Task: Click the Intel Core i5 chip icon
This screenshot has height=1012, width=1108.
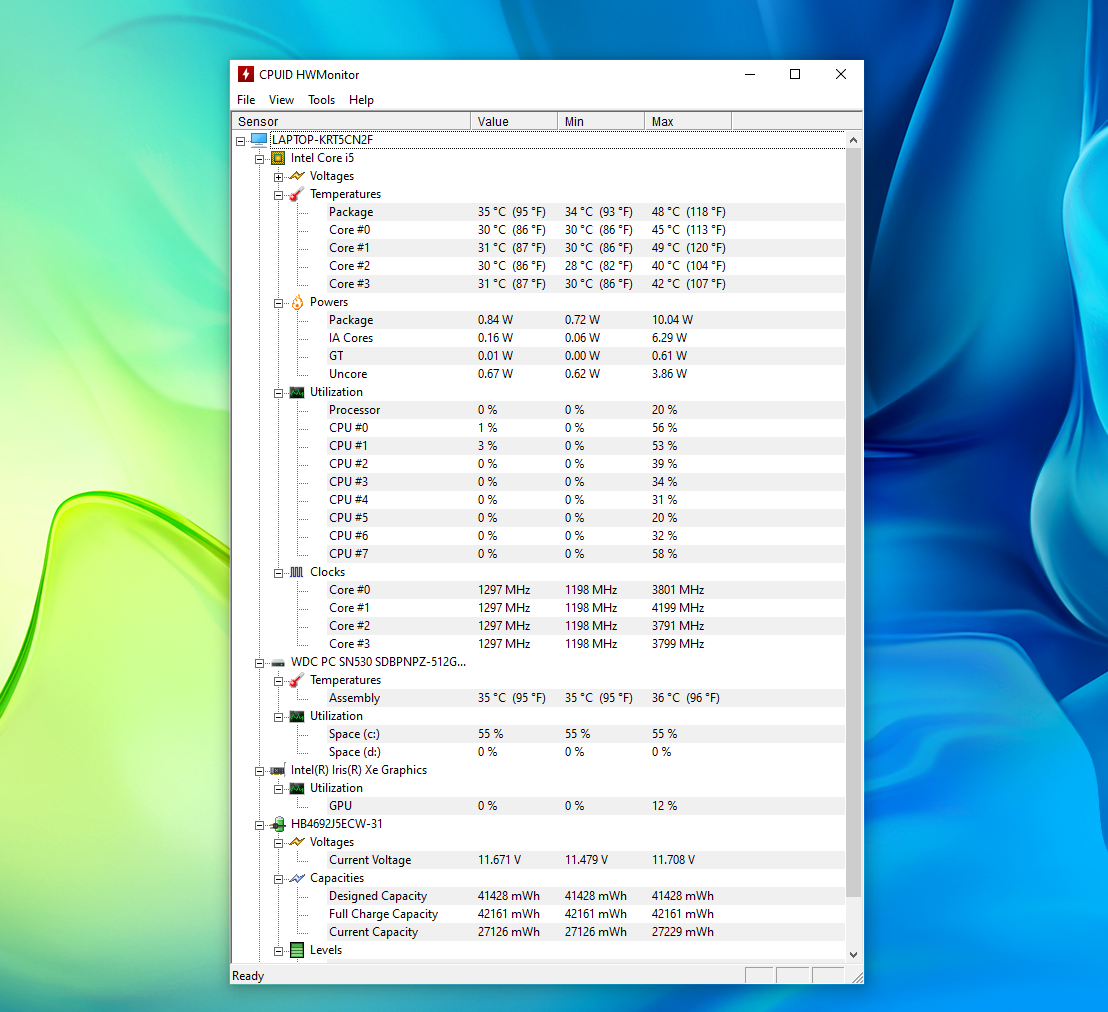Action: point(278,158)
